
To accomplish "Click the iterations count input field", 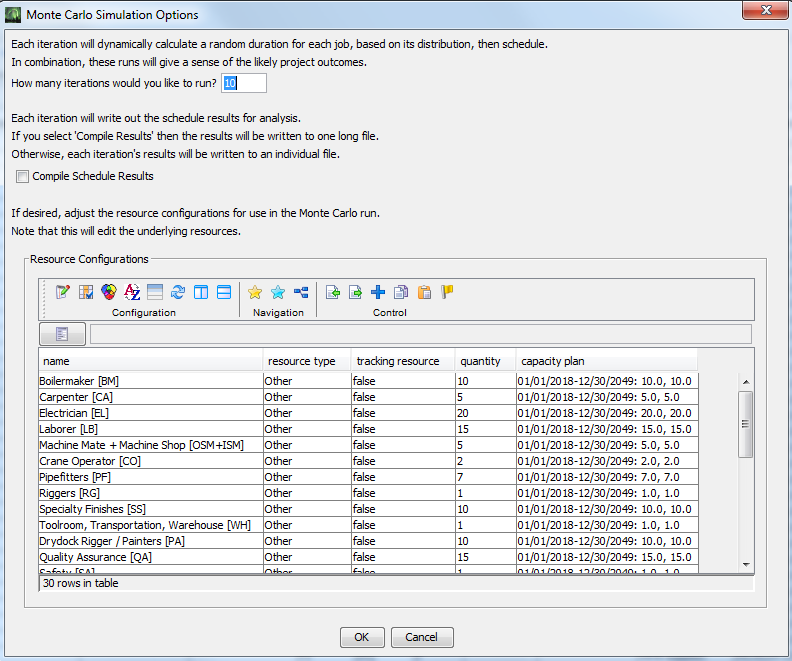I will coord(244,83).
